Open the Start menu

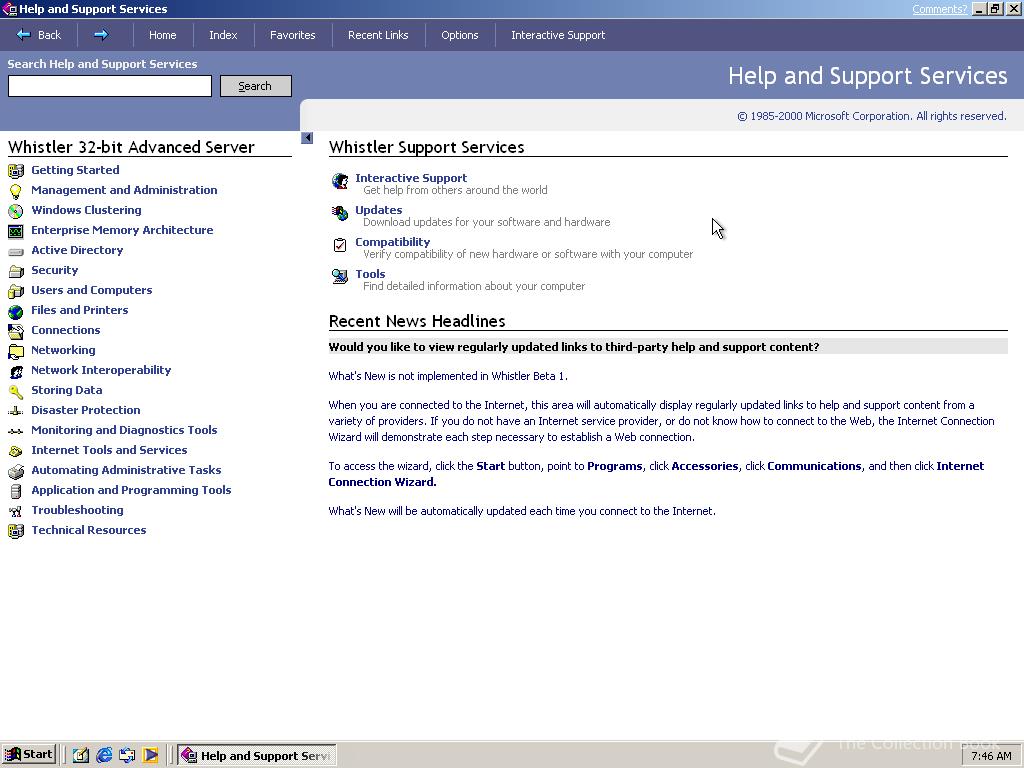click(29, 755)
